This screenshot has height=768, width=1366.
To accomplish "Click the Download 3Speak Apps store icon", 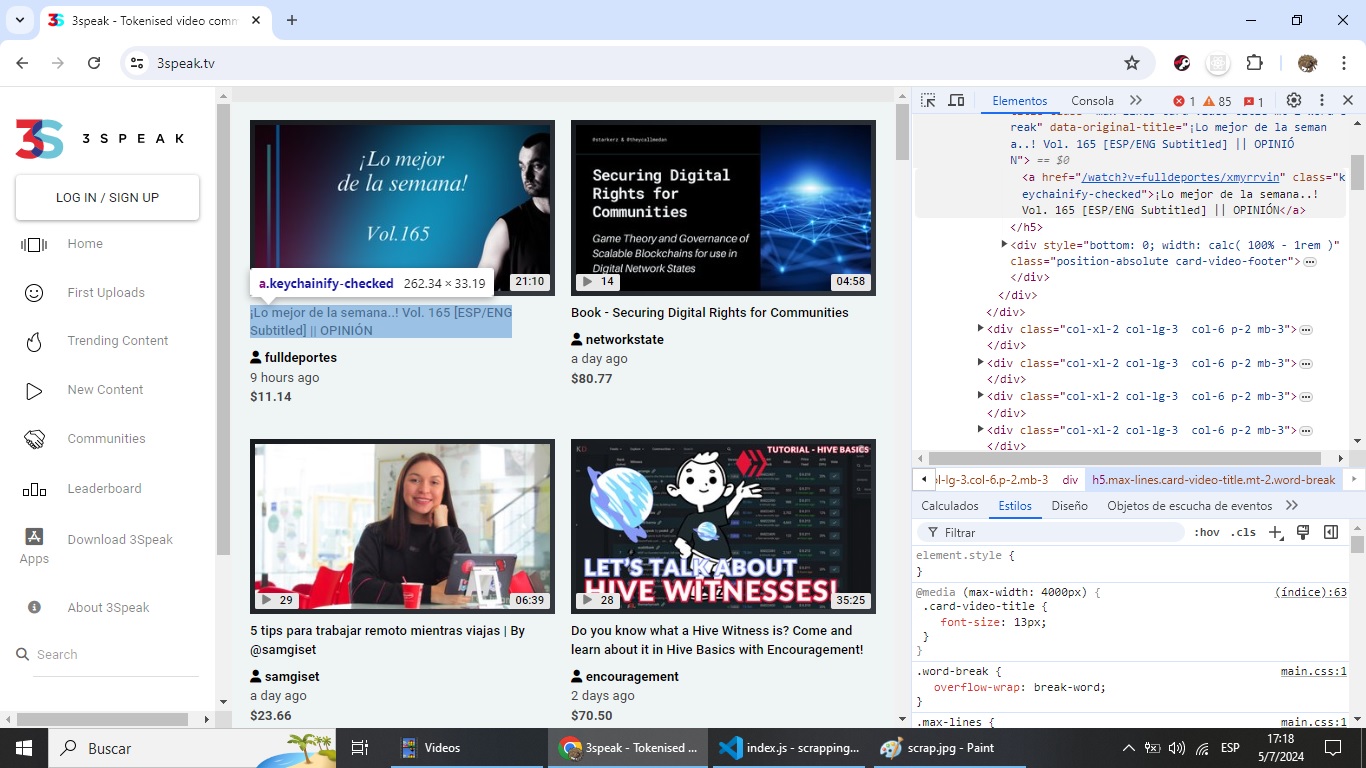I will (34, 536).
